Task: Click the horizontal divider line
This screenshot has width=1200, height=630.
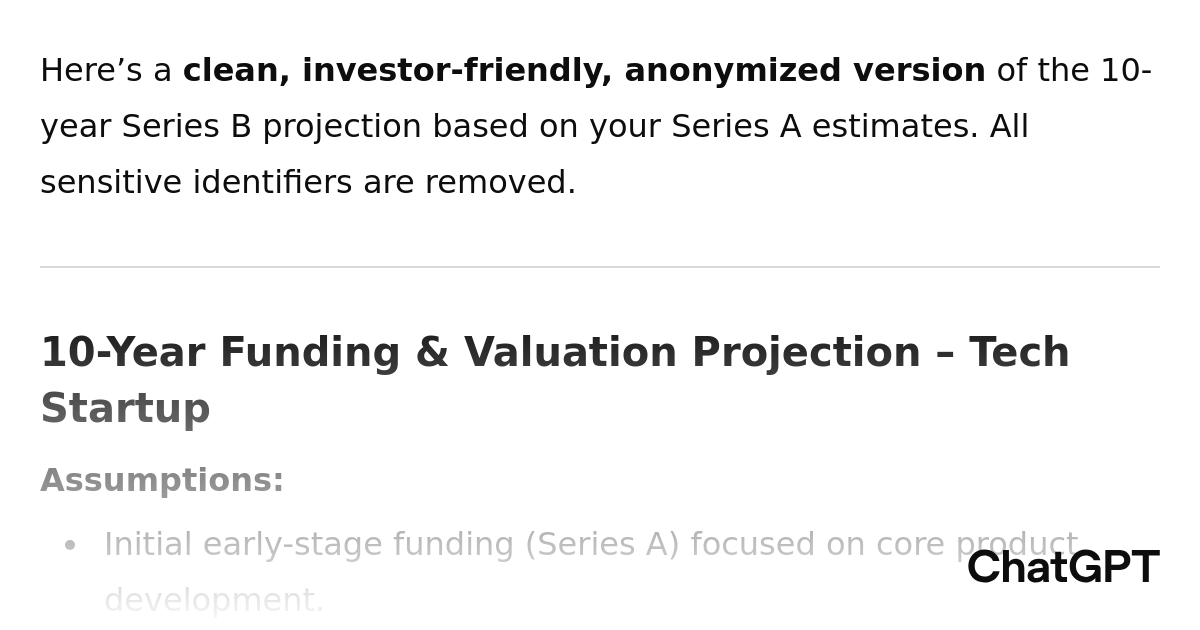Action: click(600, 267)
